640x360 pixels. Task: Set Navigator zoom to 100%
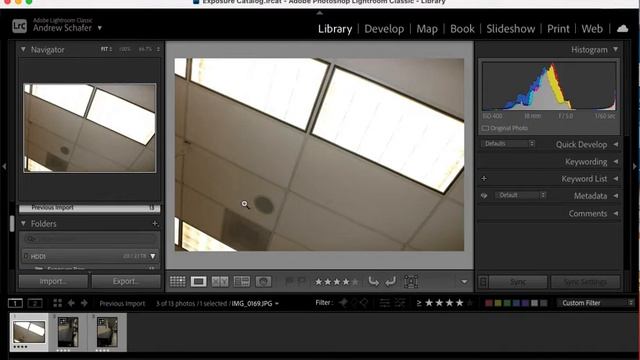pos(125,49)
